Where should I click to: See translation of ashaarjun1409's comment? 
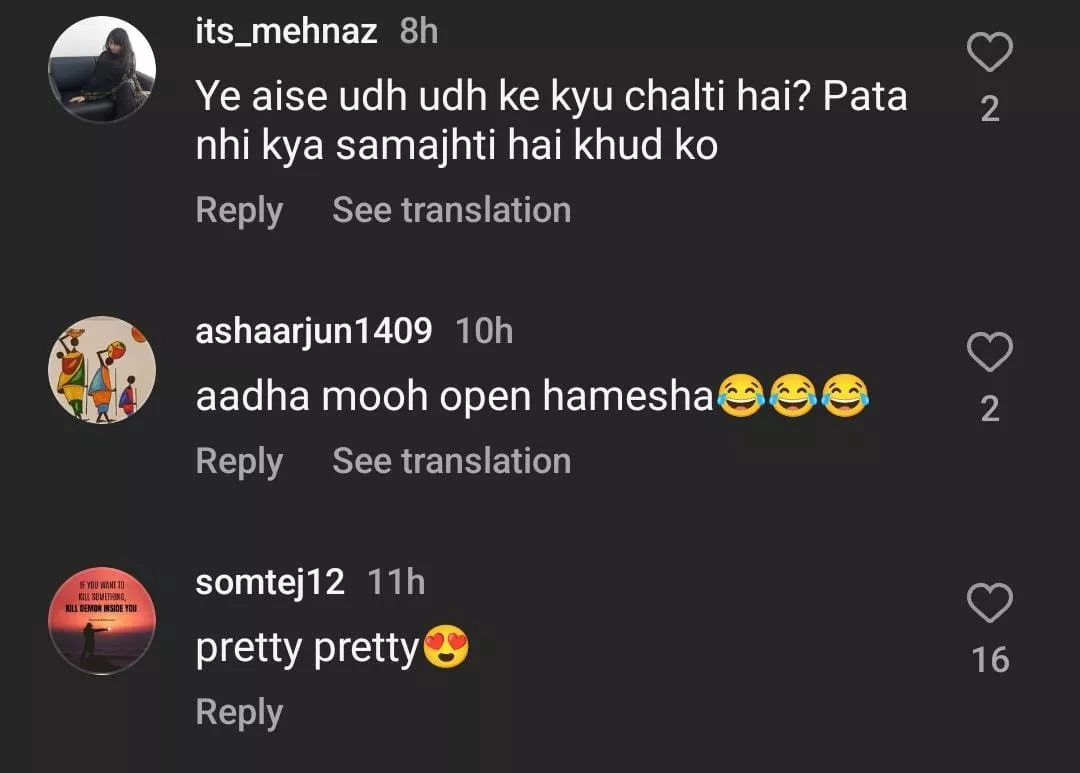point(451,461)
